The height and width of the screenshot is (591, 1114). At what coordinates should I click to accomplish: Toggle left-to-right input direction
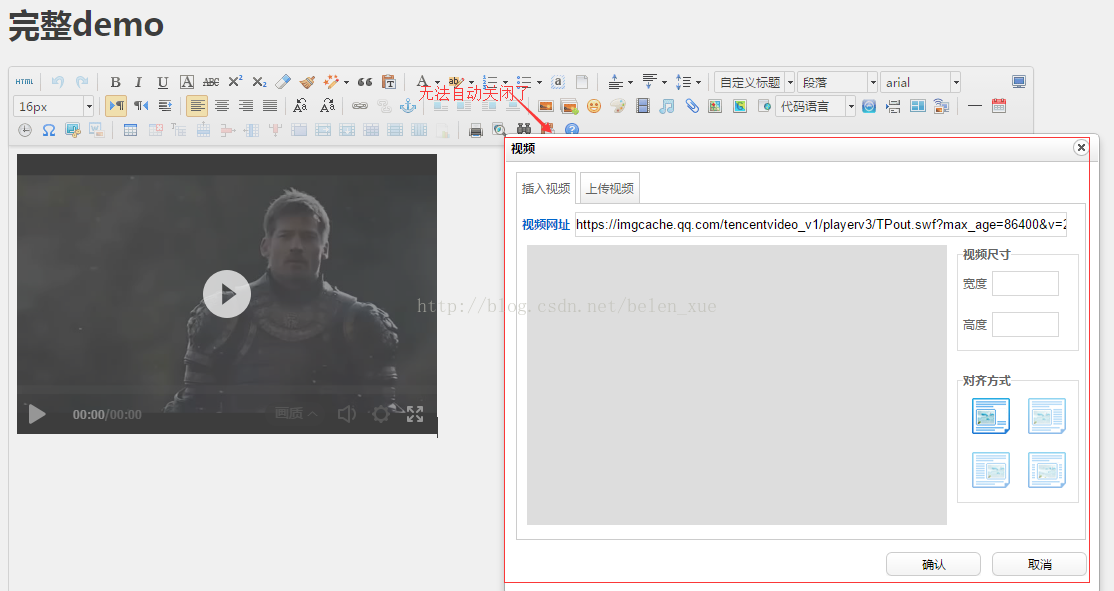point(116,106)
